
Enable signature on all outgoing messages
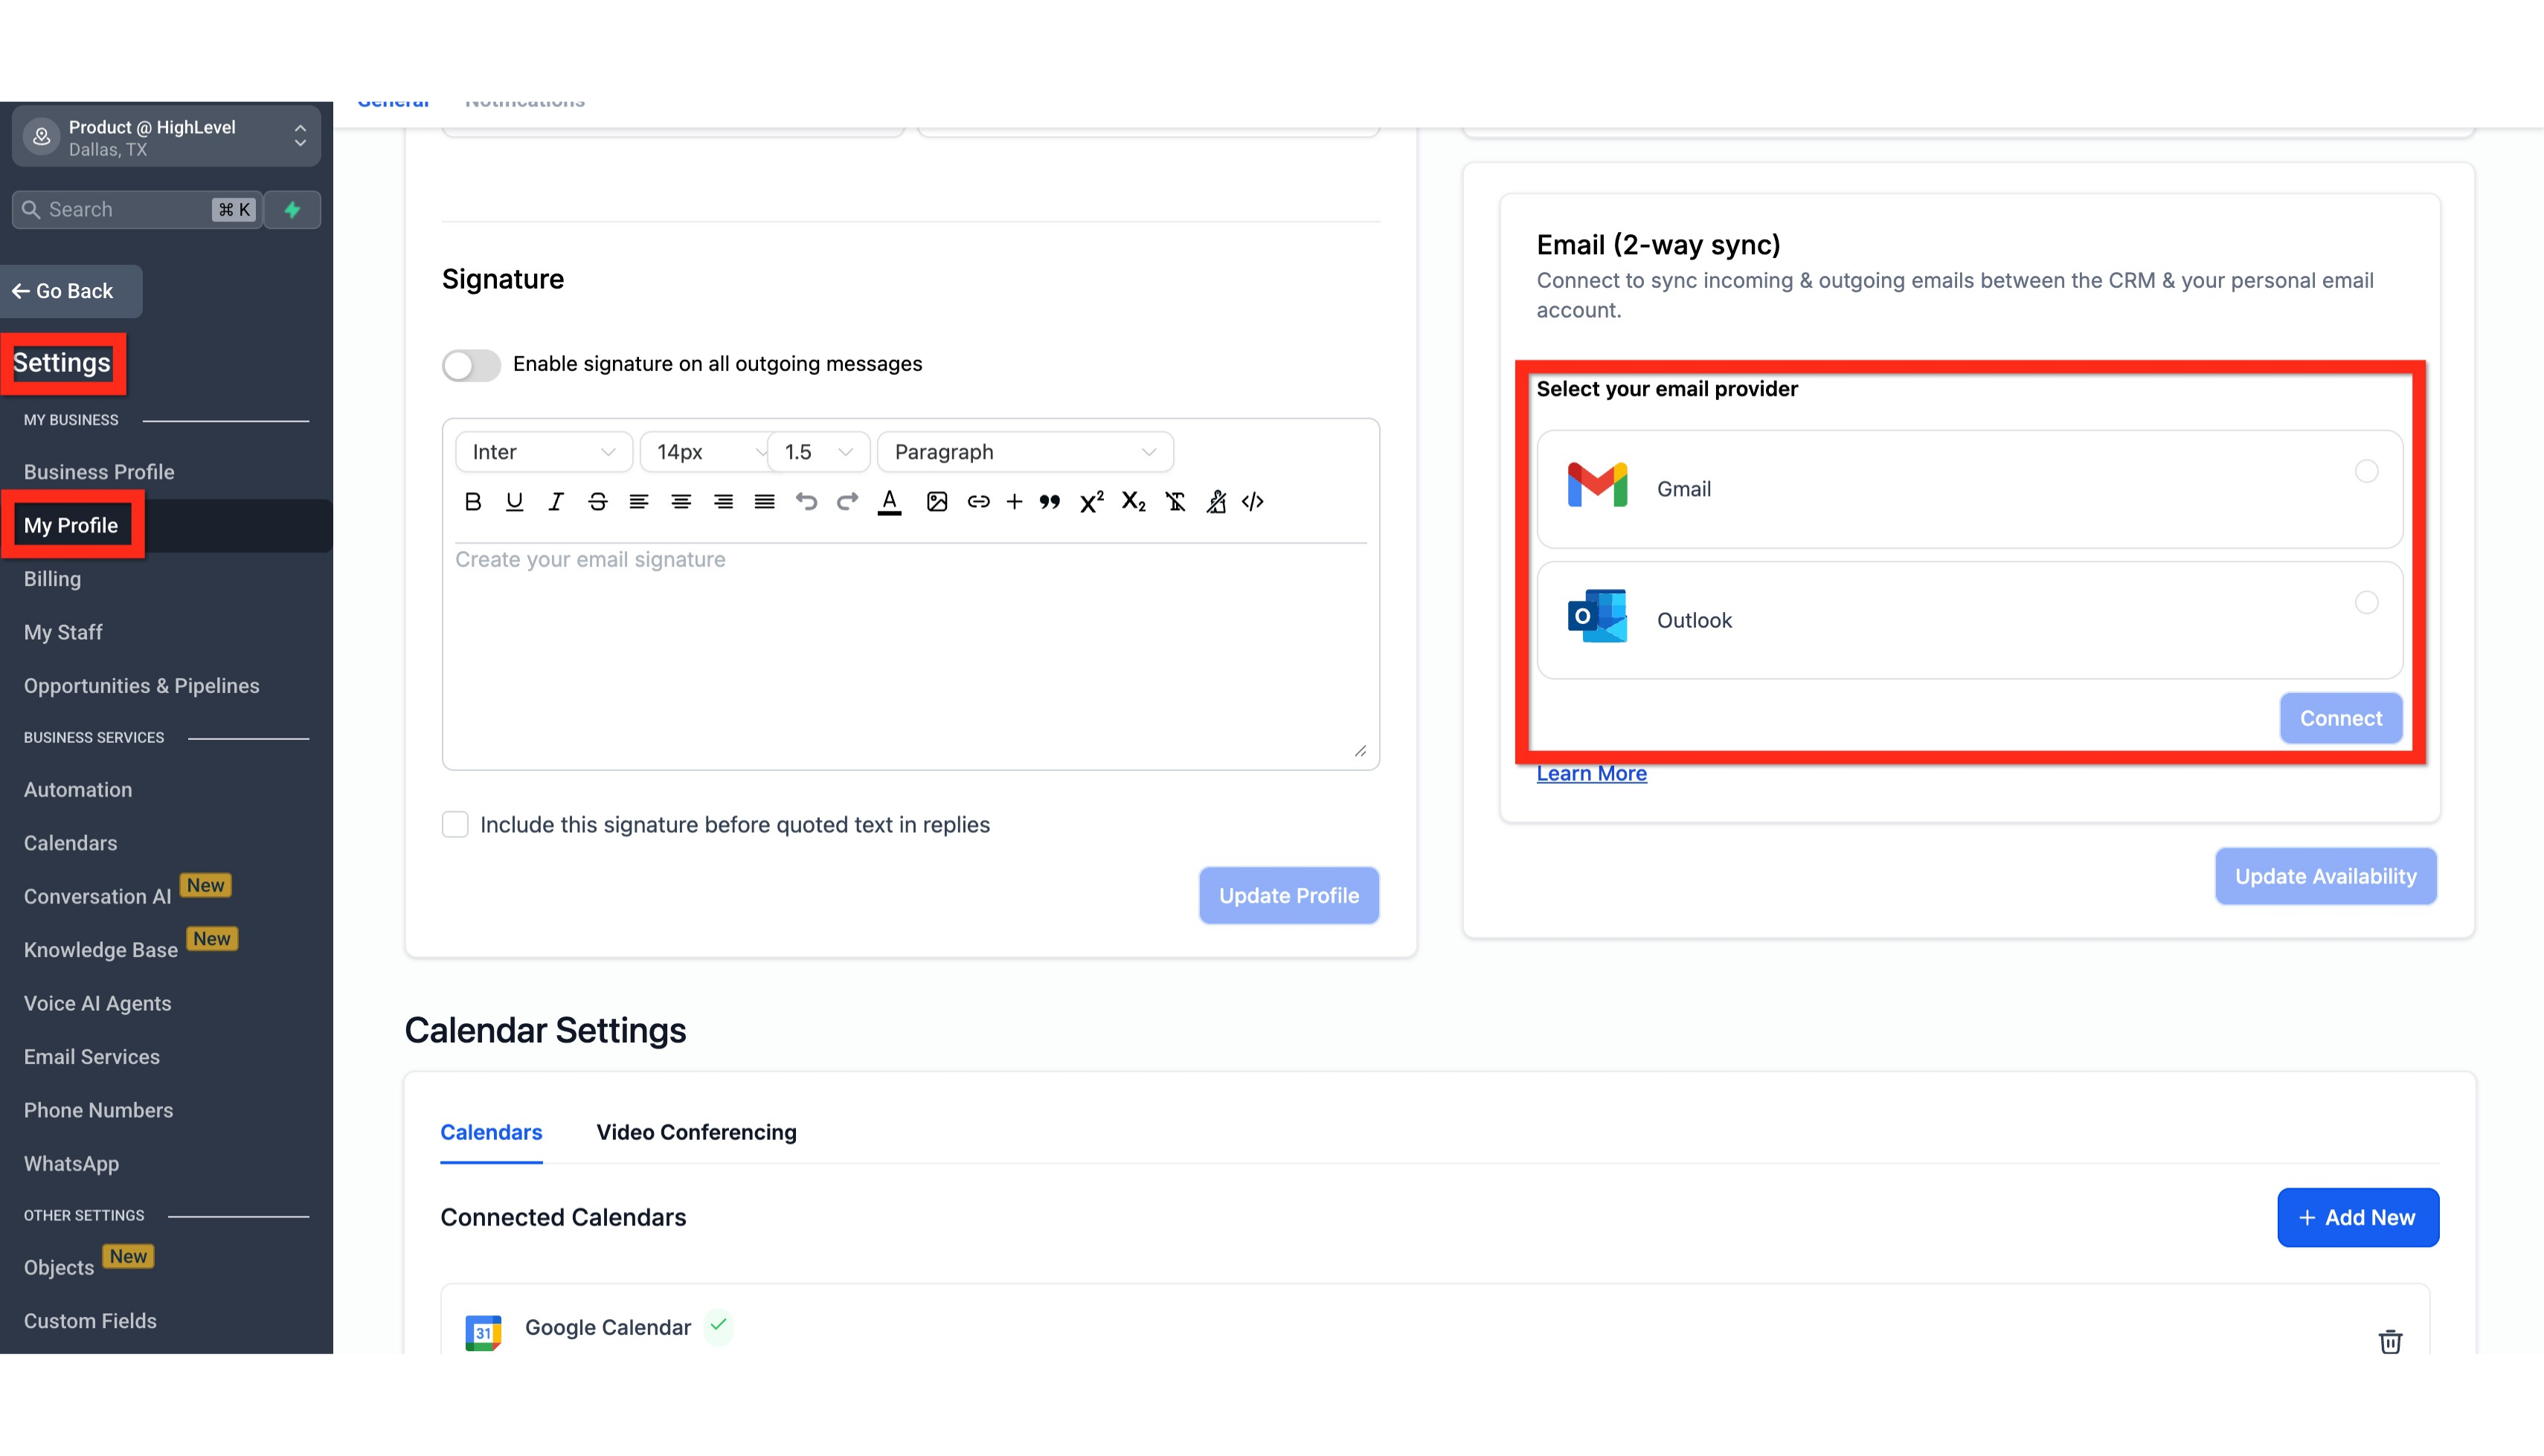point(471,365)
